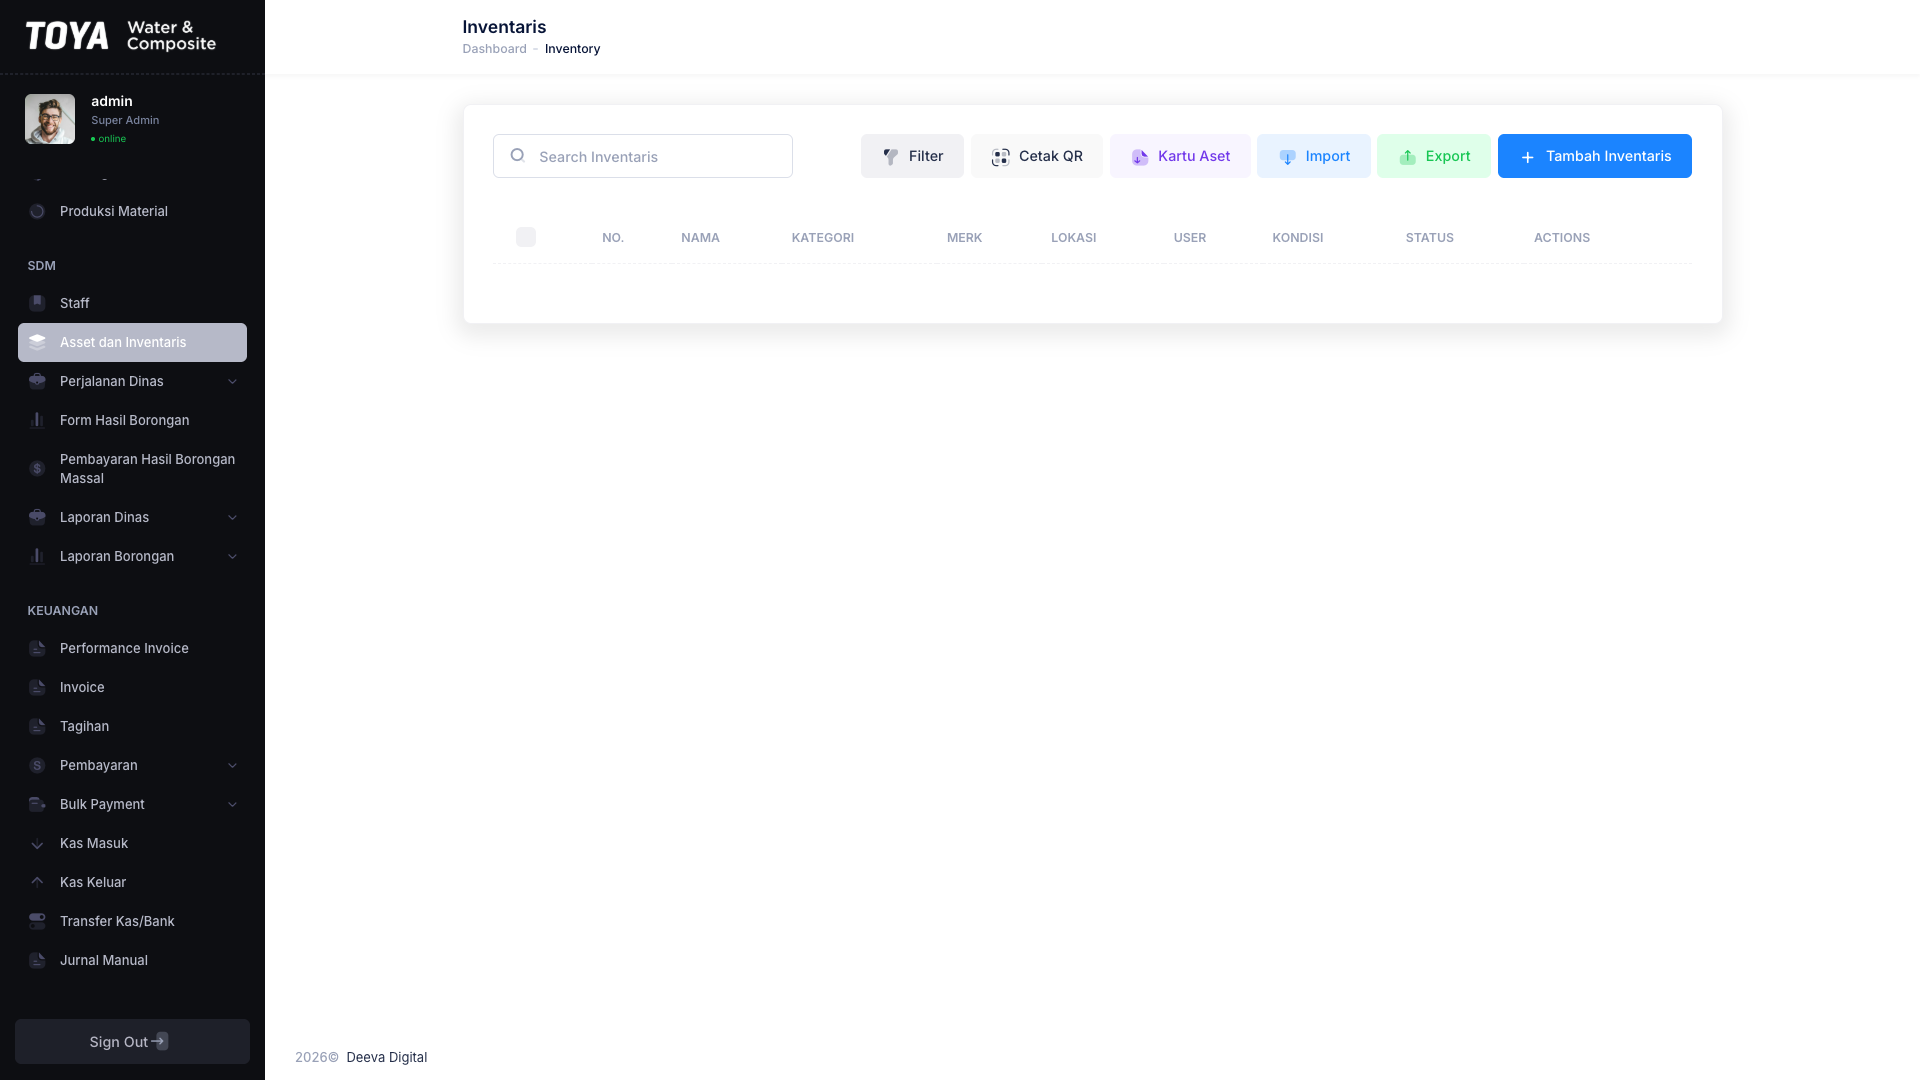
Task: Open the Staff menu item
Action: (x=132, y=303)
